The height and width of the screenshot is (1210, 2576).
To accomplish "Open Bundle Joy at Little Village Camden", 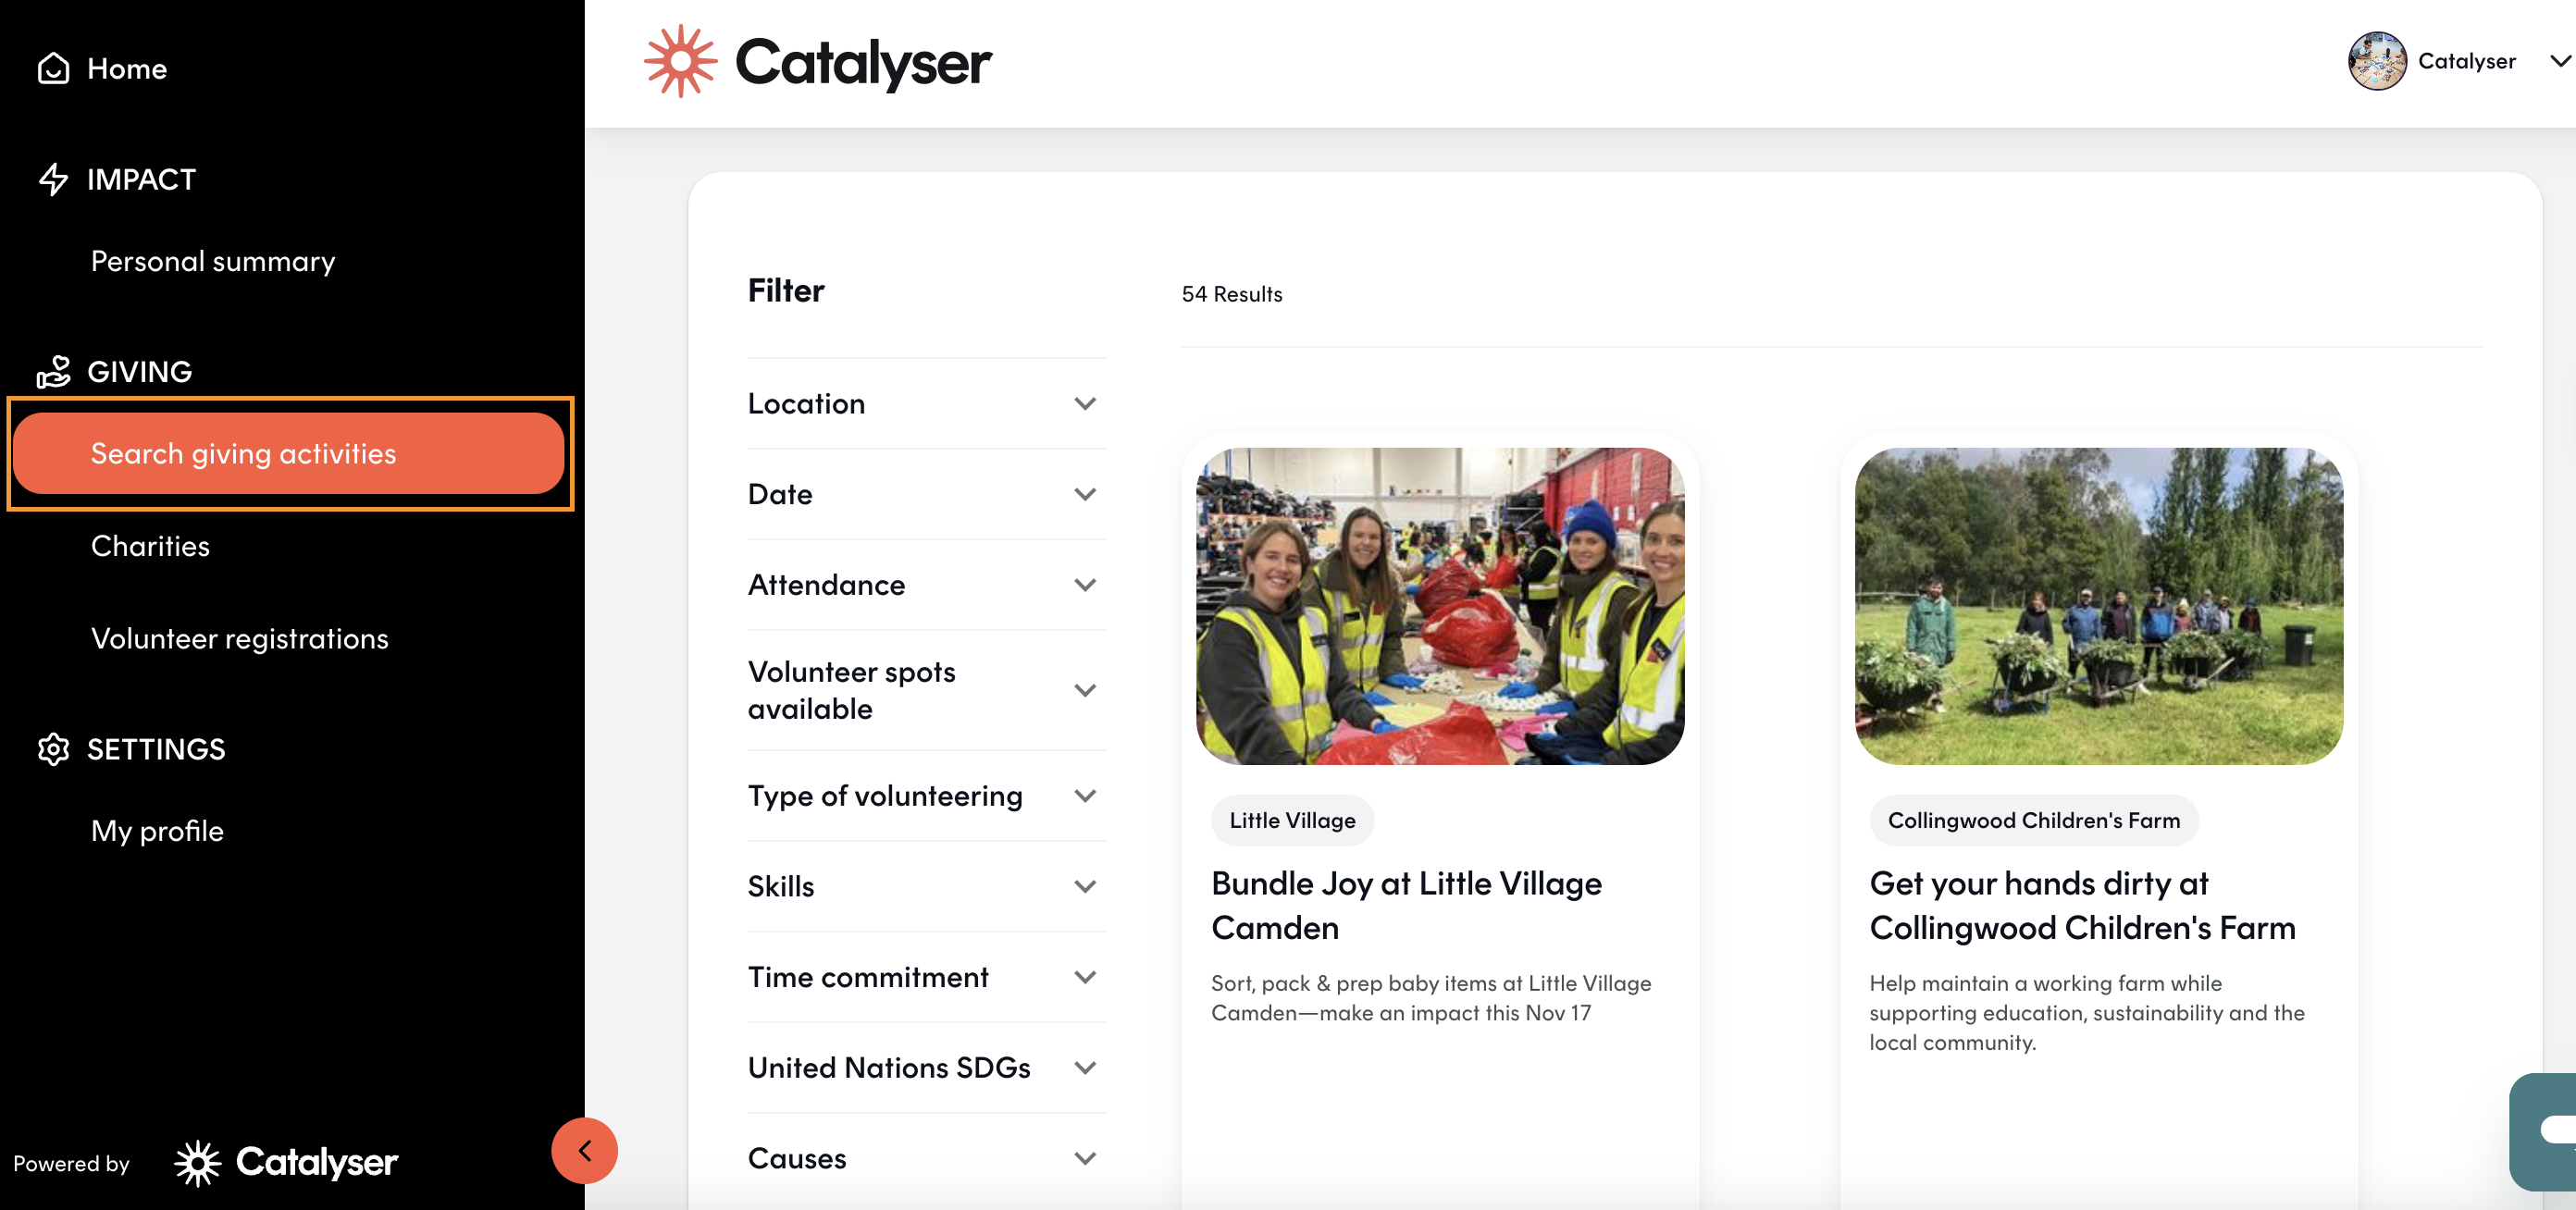I will pos(1406,905).
